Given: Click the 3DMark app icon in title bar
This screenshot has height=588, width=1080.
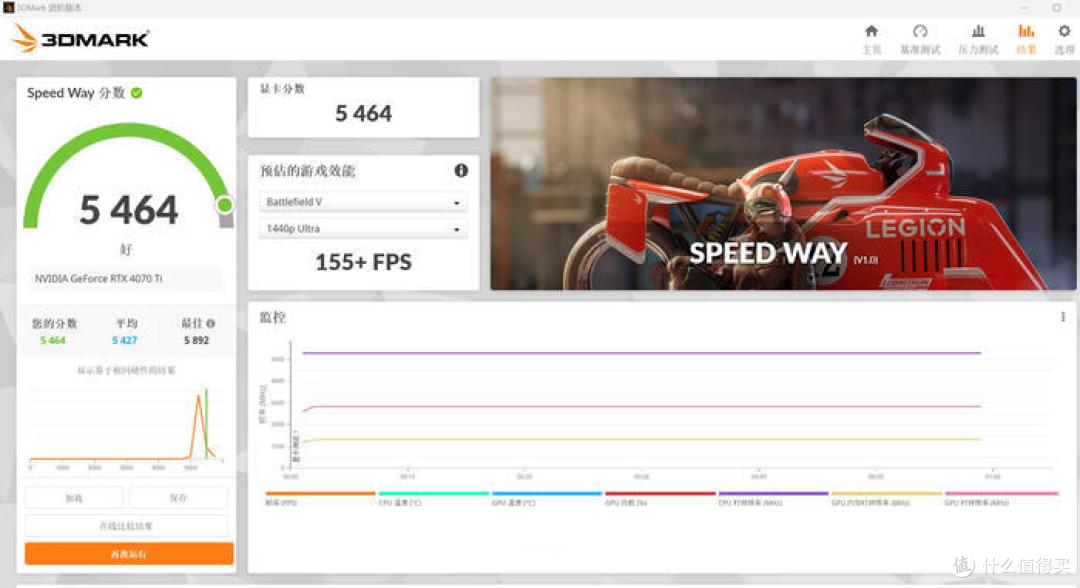Looking at the screenshot, I should click(x=8, y=8).
